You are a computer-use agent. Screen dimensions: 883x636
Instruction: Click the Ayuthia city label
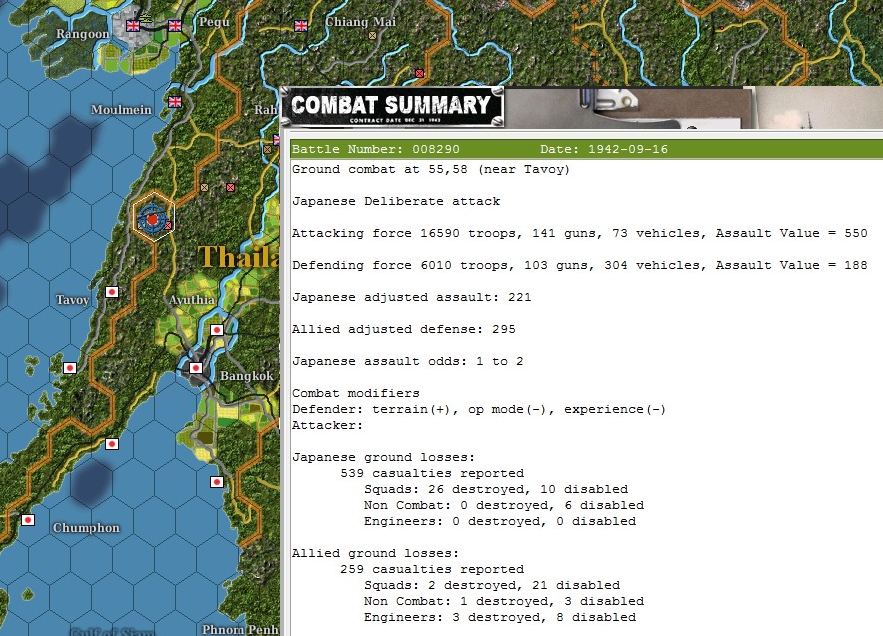tap(192, 300)
